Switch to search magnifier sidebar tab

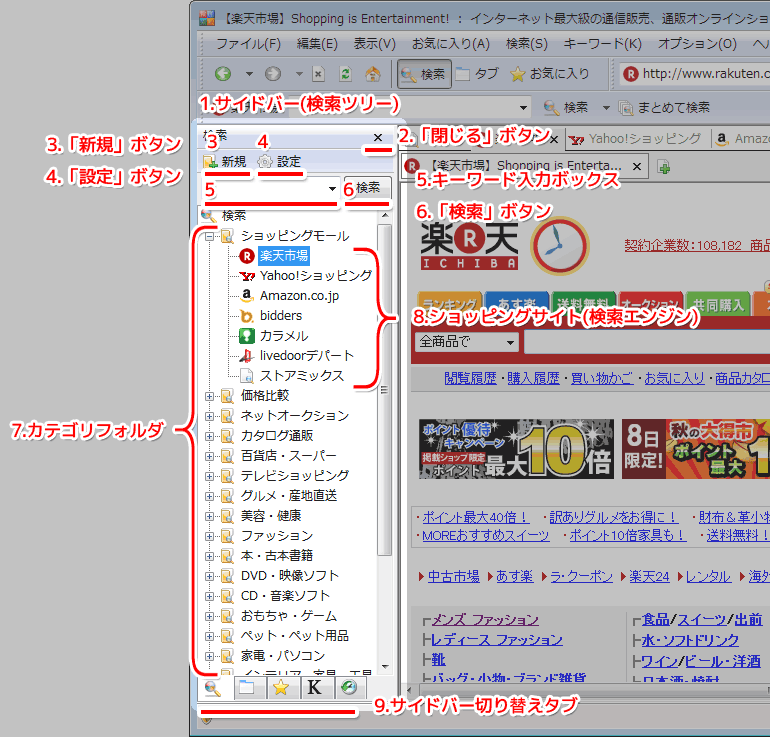tap(212, 688)
